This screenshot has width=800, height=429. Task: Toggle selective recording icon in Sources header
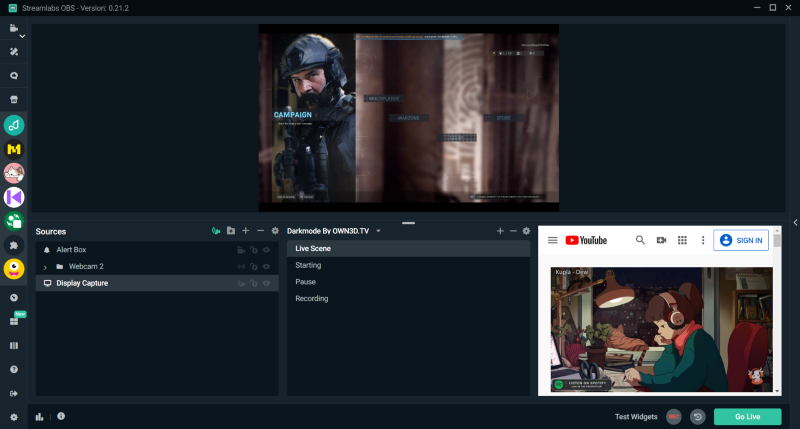[216, 231]
